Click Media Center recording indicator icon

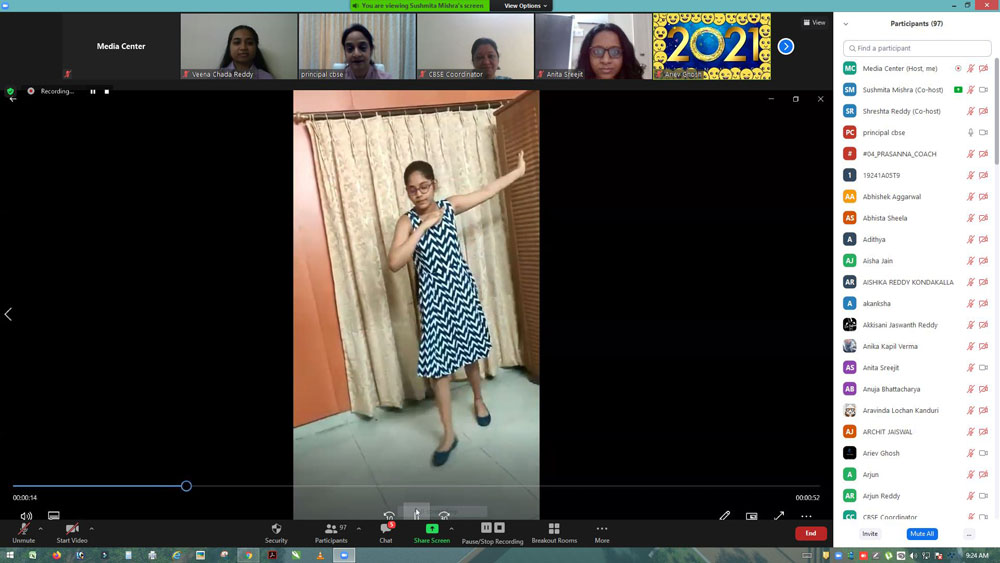[958, 68]
